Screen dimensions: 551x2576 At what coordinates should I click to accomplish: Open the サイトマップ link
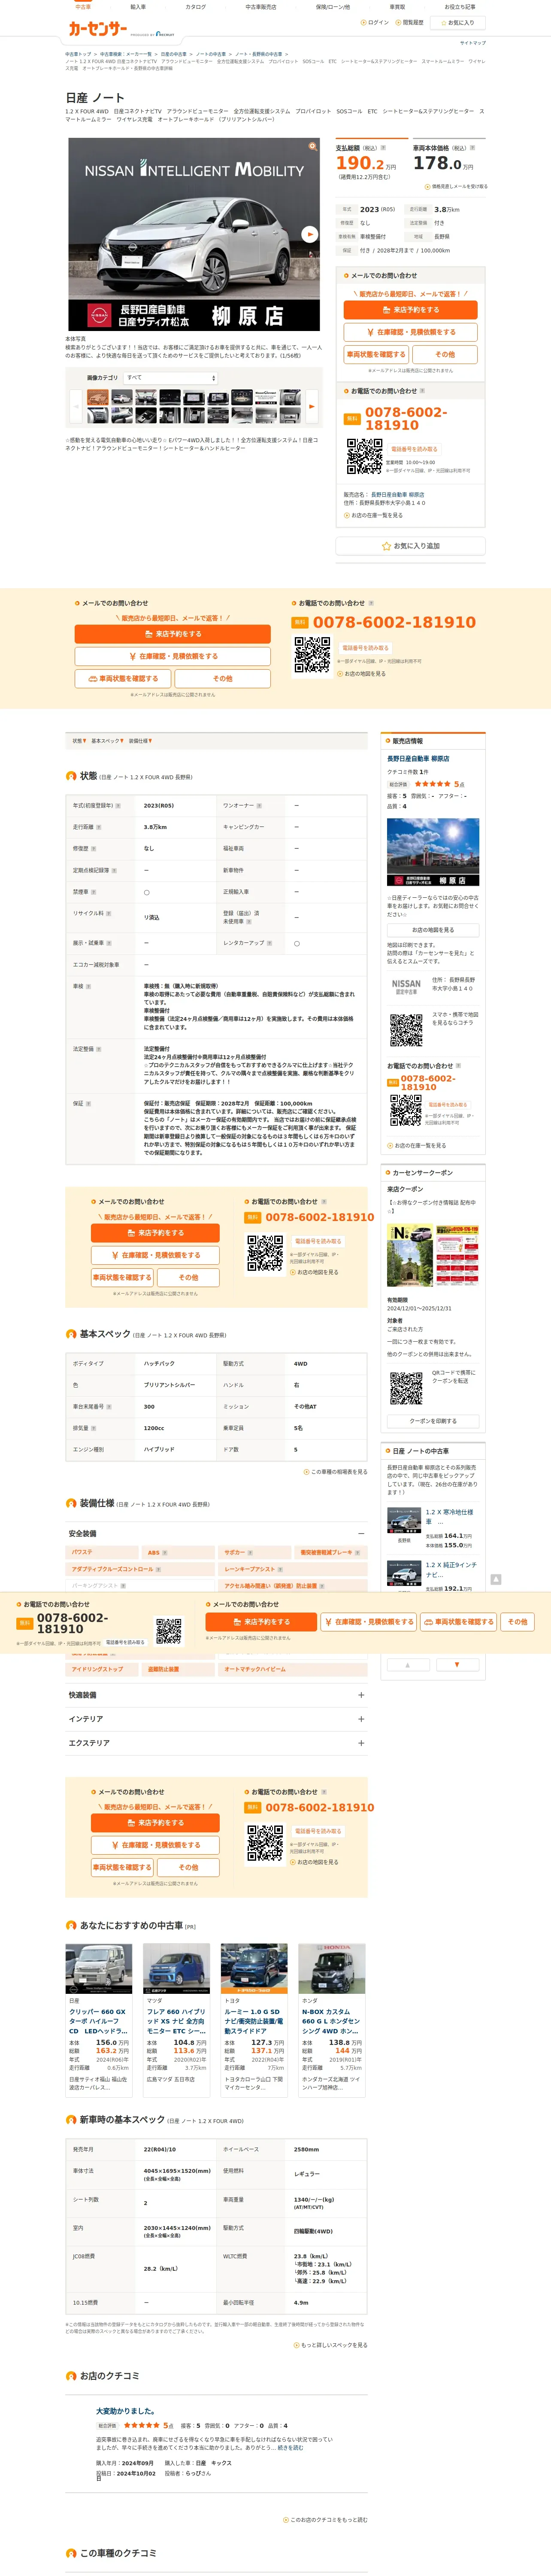pos(472,43)
